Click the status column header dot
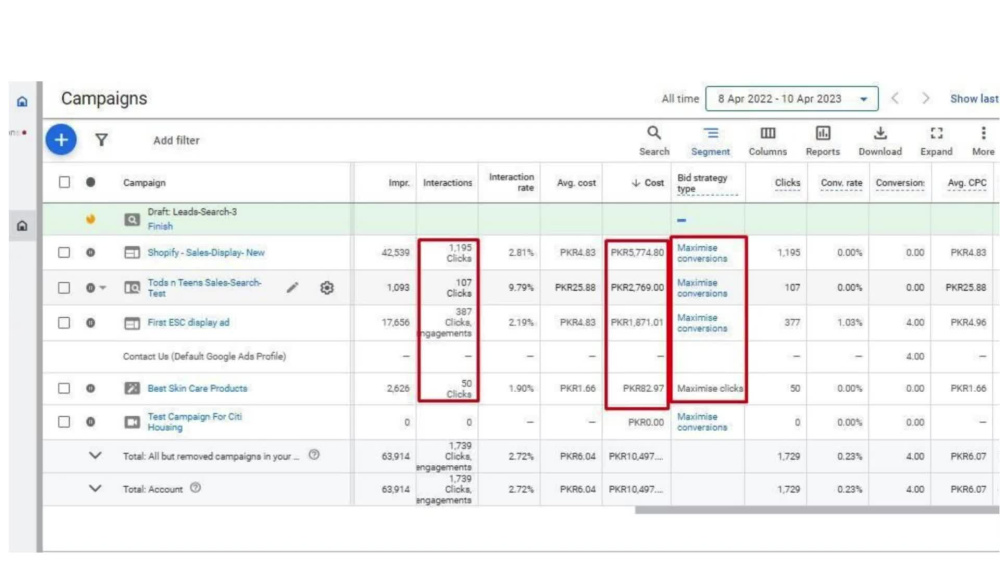The image size is (1000, 563). pos(91,182)
